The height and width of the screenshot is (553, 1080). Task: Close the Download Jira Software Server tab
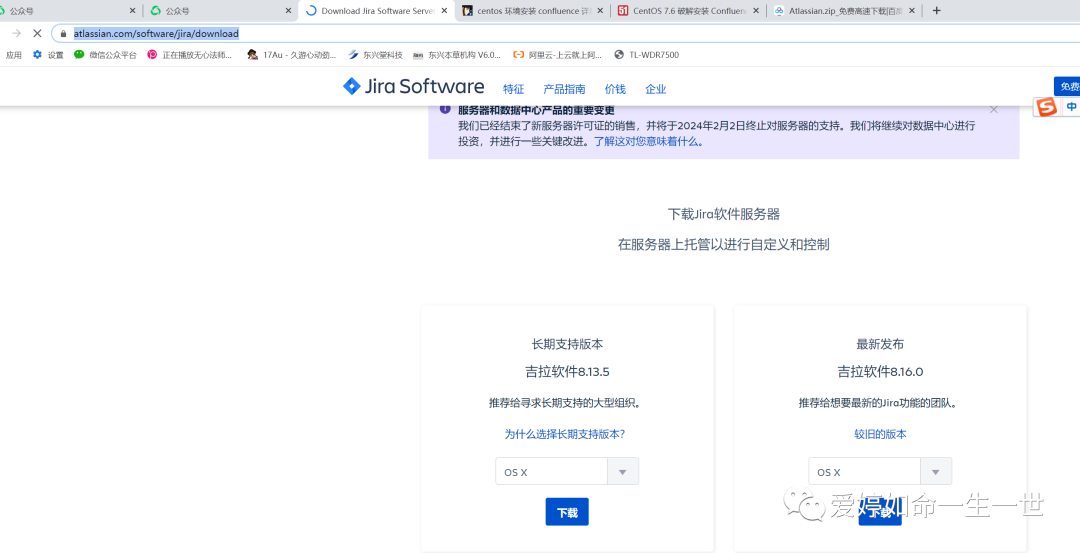click(444, 10)
